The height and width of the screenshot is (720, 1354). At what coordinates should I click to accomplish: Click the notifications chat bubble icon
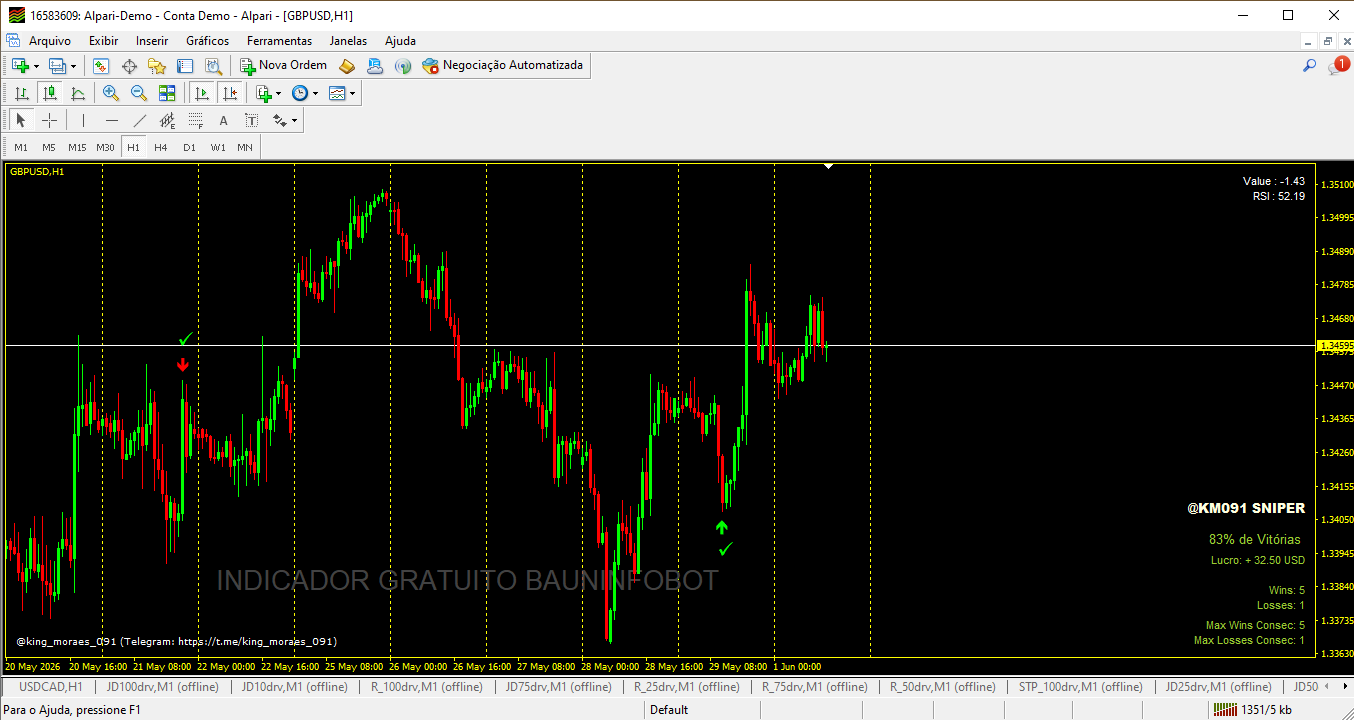1338,66
